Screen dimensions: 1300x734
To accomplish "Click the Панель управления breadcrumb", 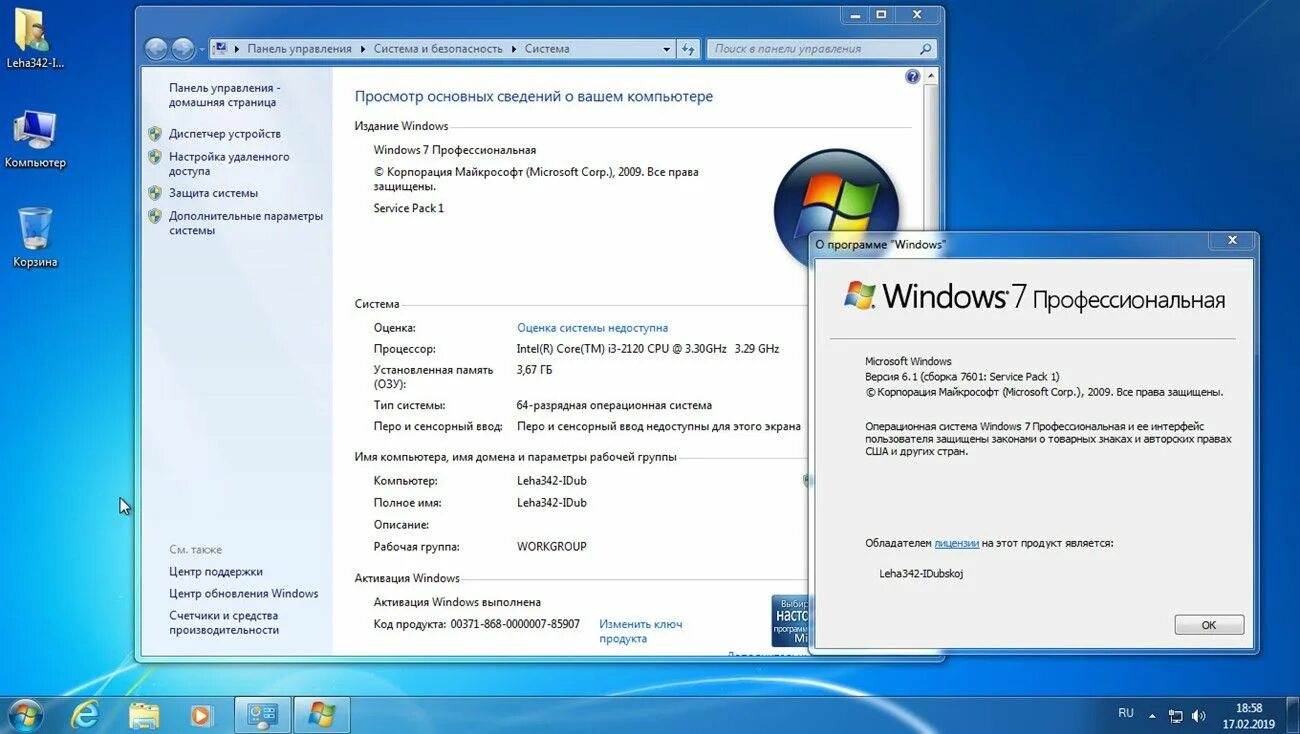I will point(299,49).
